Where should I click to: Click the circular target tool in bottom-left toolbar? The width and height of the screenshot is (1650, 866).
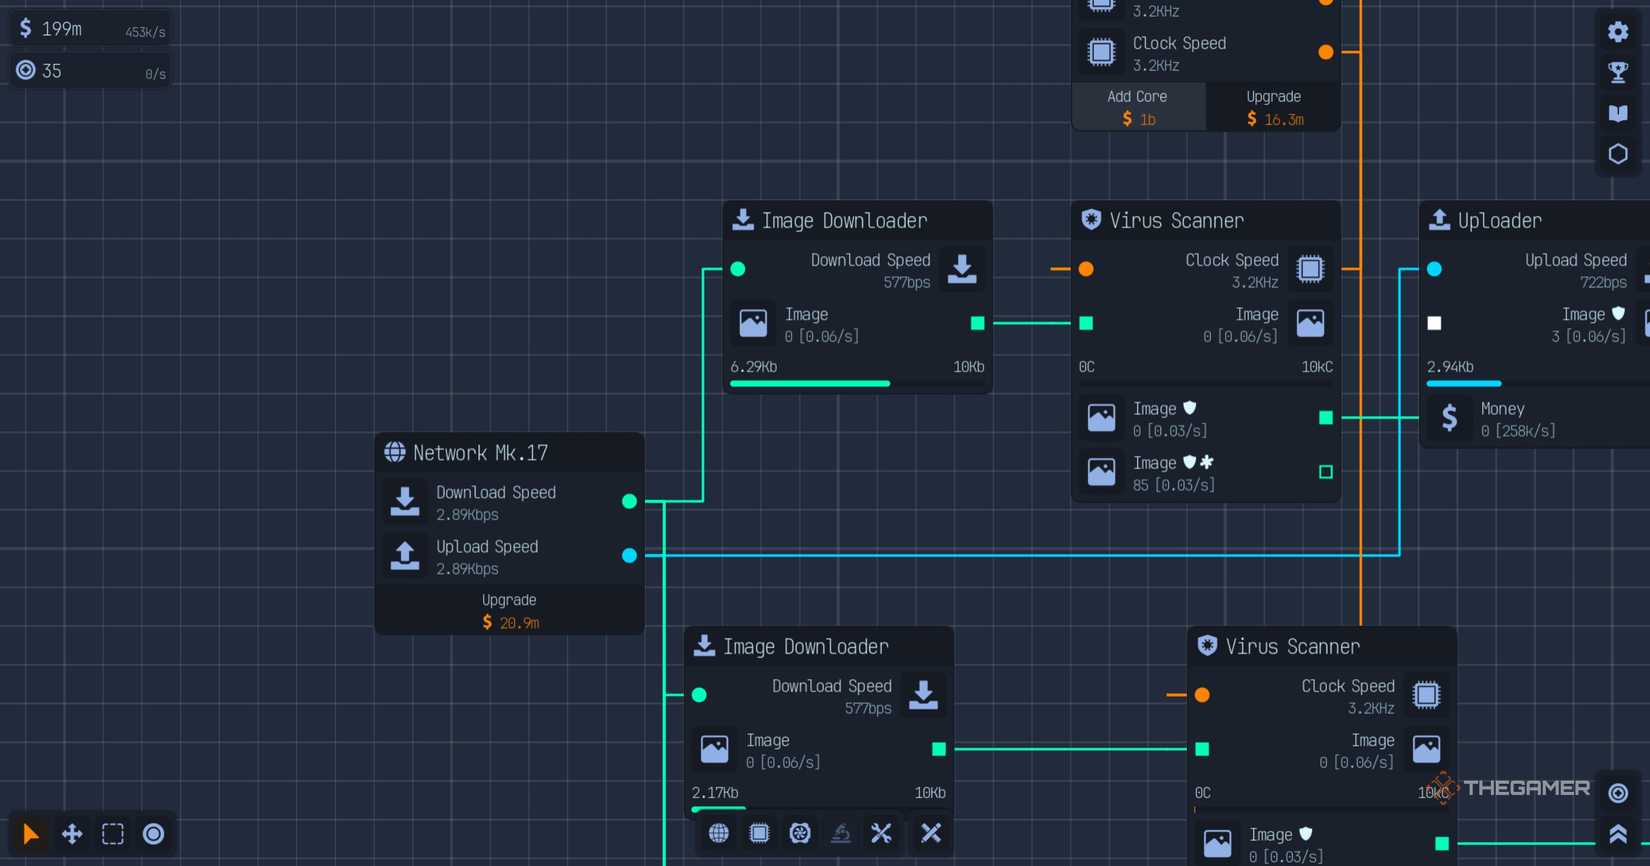(154, 834)
